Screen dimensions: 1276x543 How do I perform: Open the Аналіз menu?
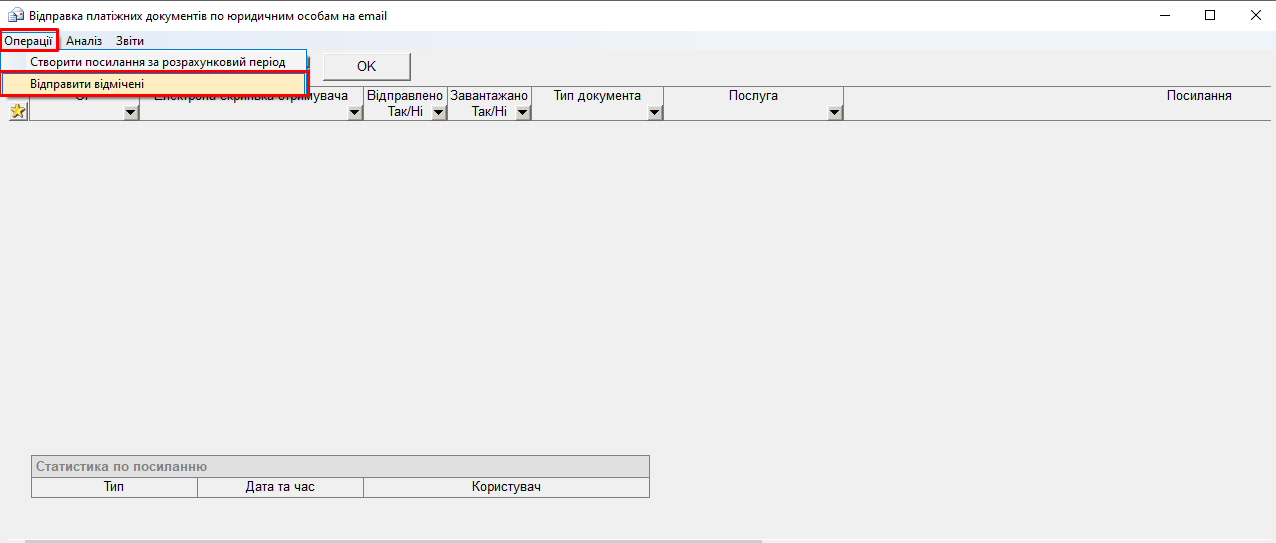coord(84,41)
